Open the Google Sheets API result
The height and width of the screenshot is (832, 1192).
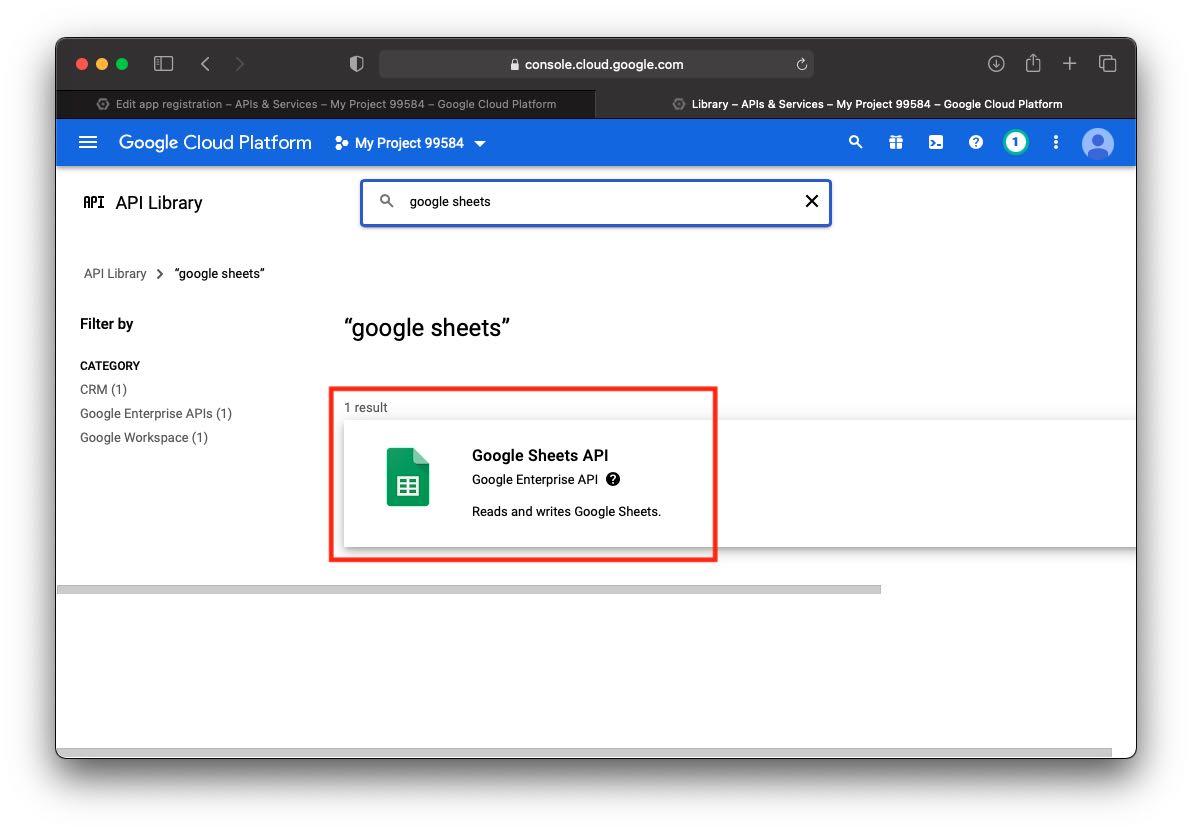[740, 483]
